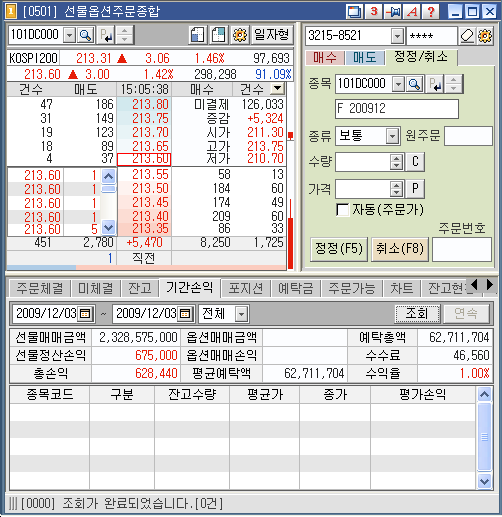Select the 정정/취소 tab
The image size is (502, 517).
coord(421,57)
